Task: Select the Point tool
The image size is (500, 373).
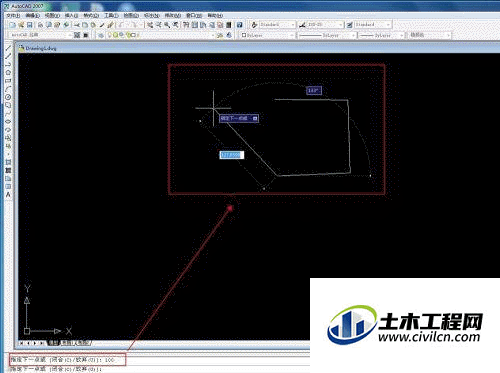Action: pos(8,154)
